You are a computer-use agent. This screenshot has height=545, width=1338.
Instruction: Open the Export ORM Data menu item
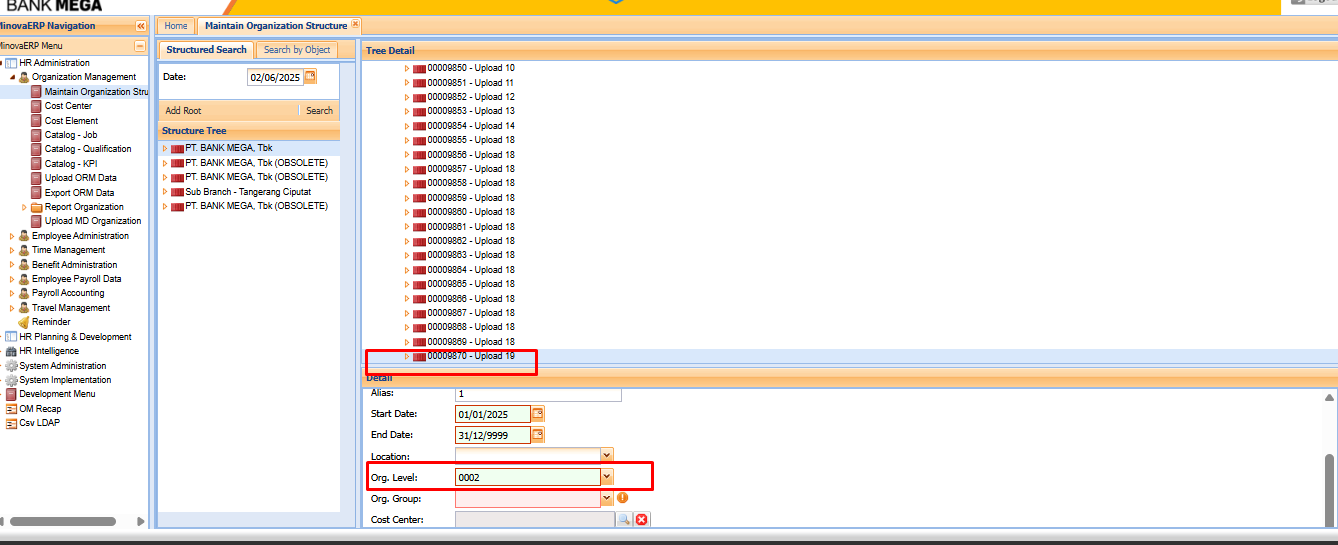pos(79,192)
